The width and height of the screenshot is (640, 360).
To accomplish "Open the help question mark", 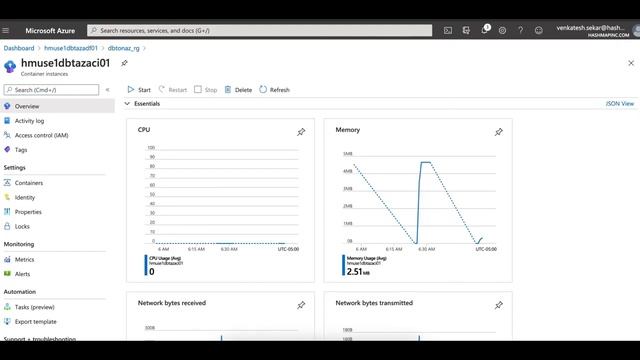I will point(520,31).
